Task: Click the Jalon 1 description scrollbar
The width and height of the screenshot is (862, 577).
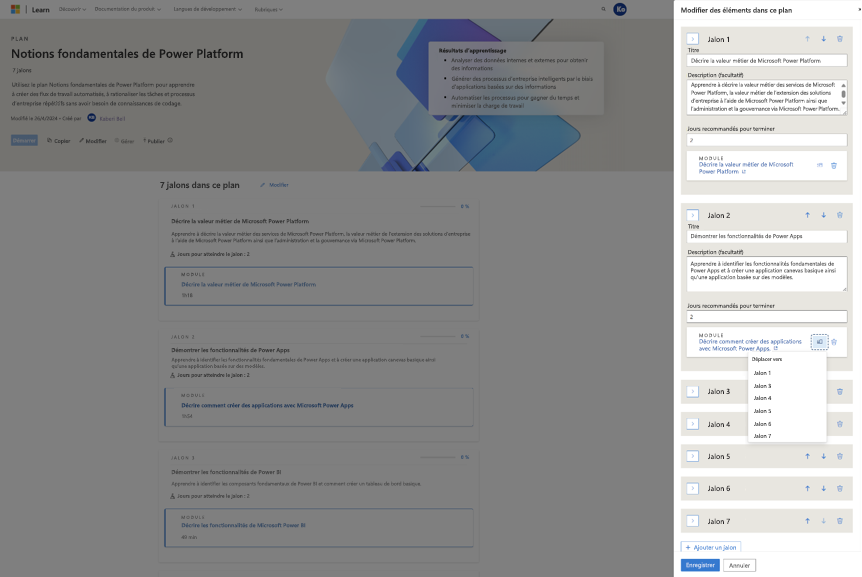Action: coord(843,94)
